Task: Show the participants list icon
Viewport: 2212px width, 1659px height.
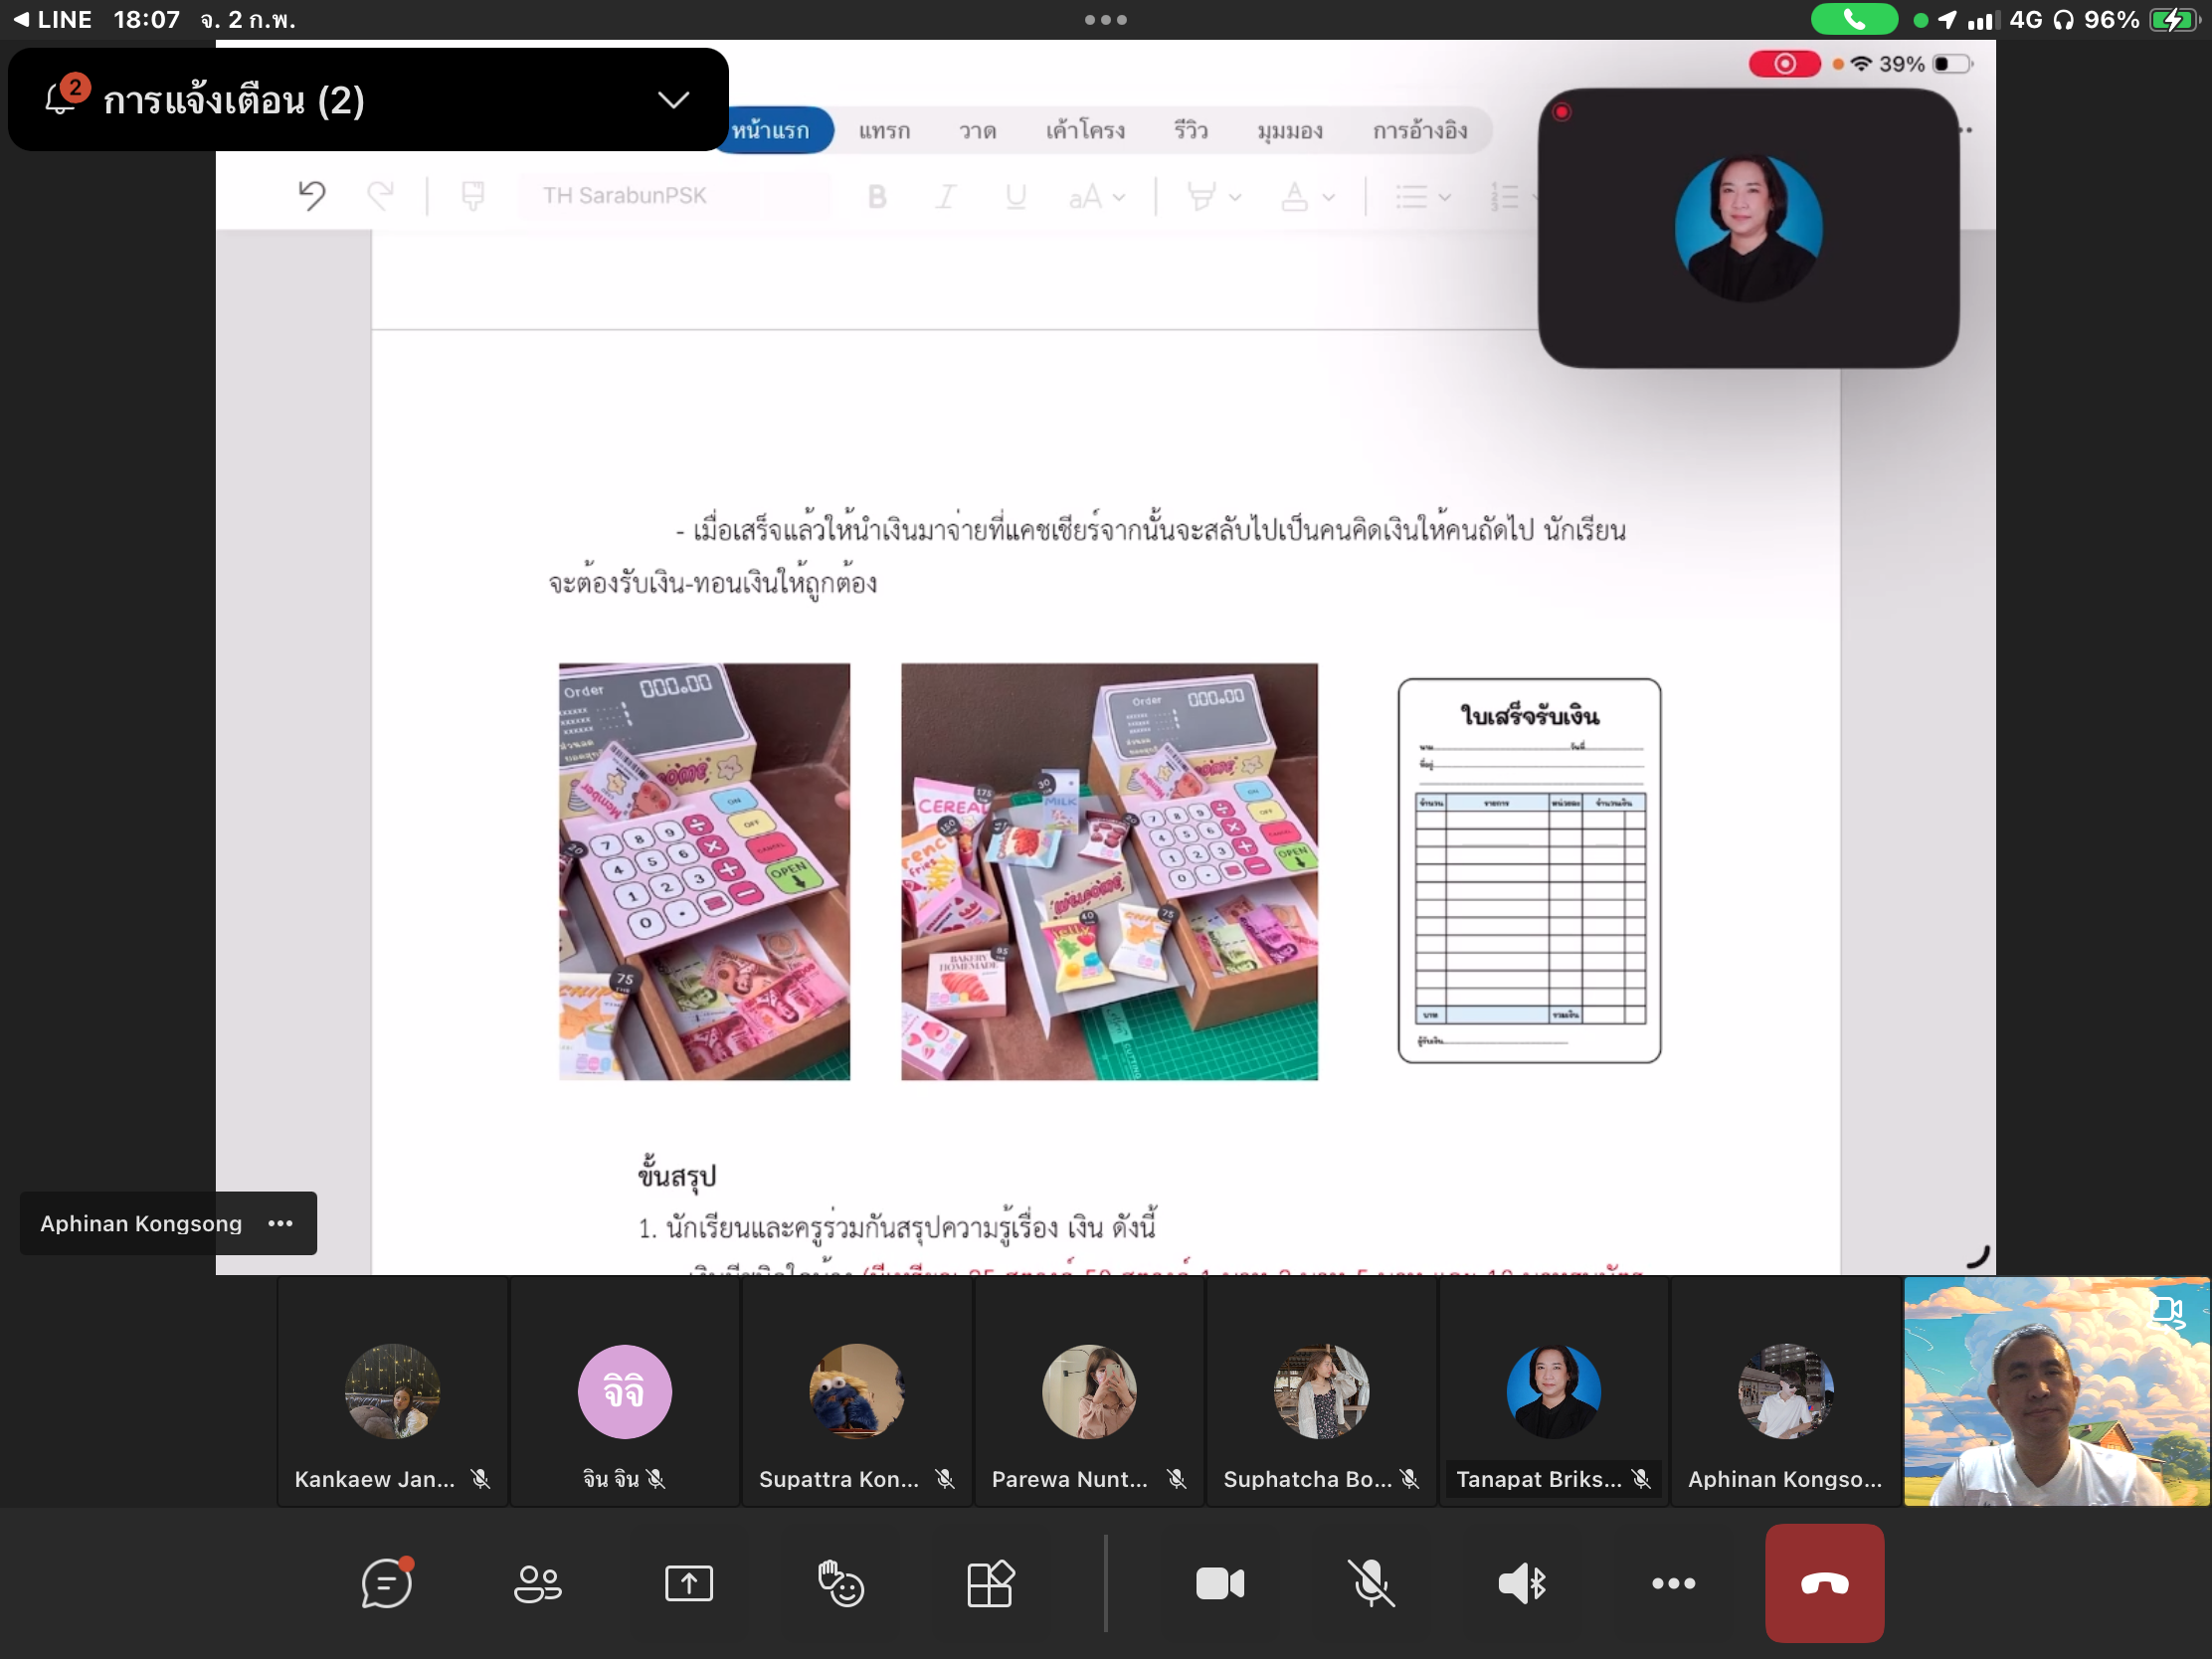Action: 537,1583
